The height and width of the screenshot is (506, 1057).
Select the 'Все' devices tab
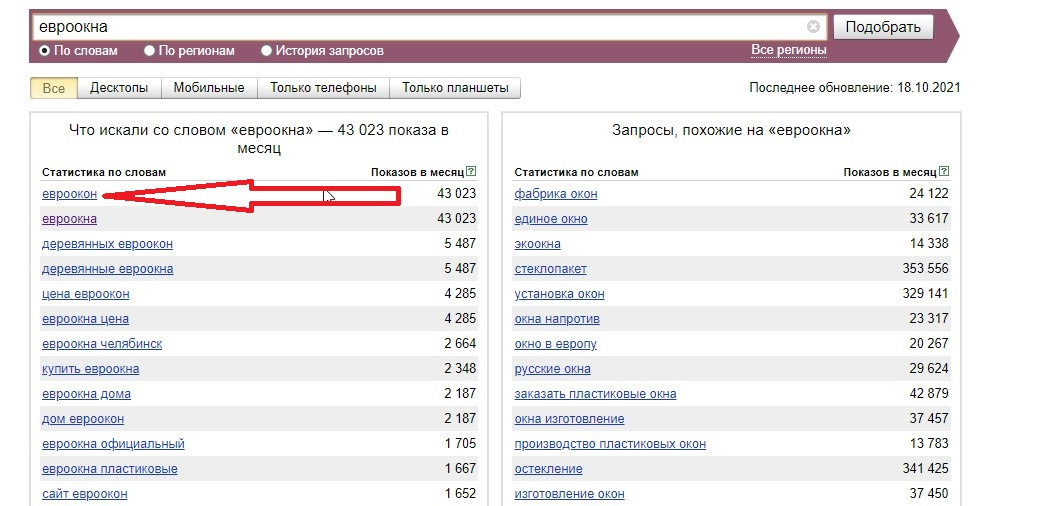tap(54, 88)
